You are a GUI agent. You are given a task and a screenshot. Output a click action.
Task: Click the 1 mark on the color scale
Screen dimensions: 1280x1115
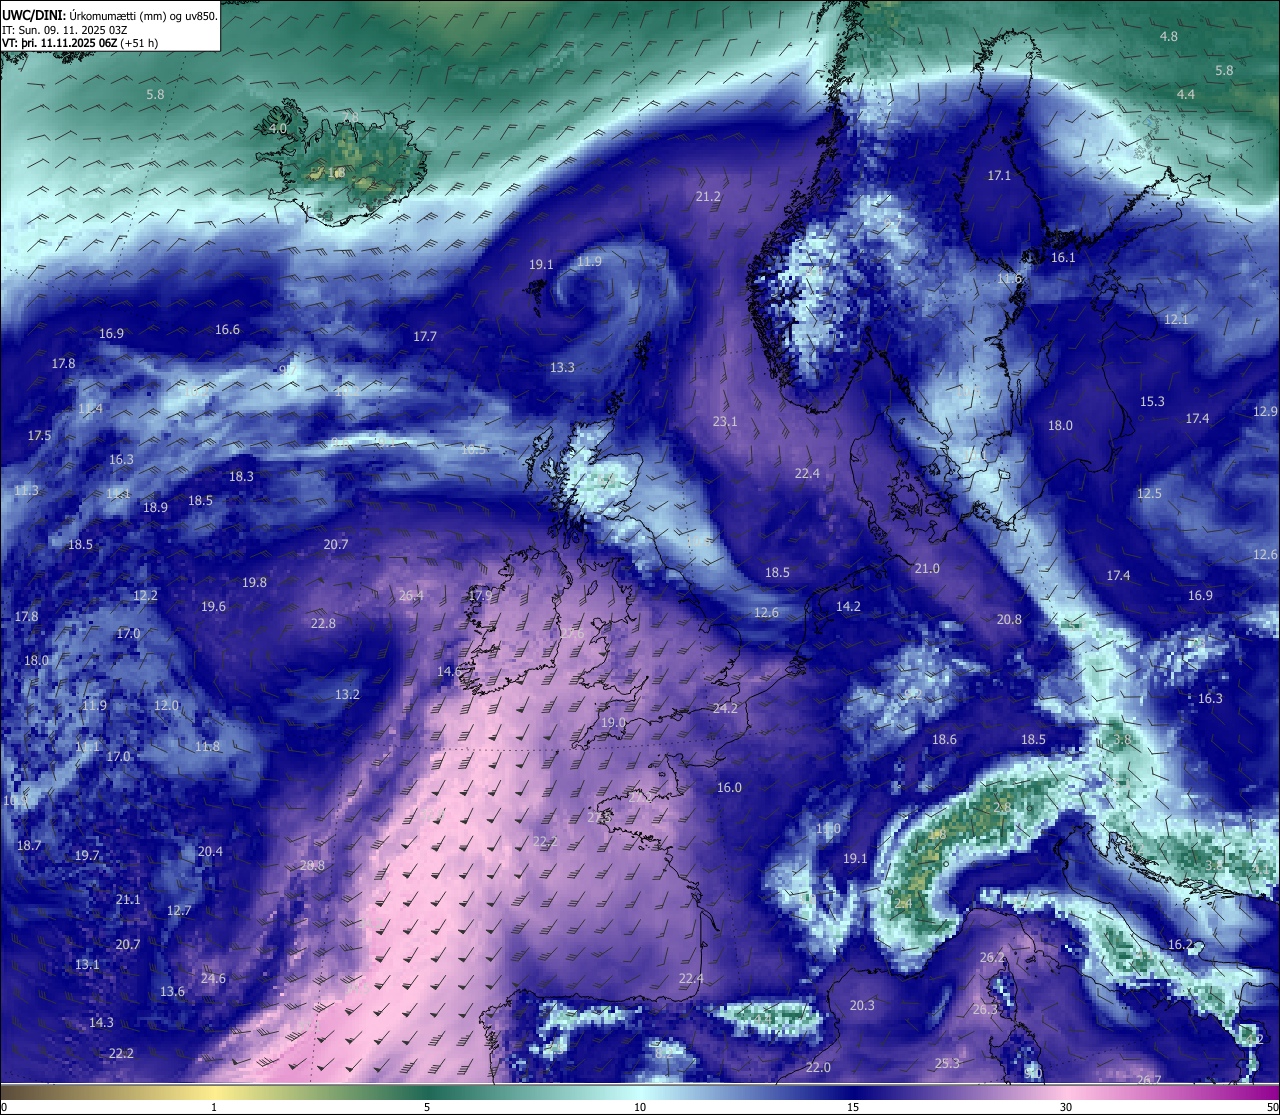[x=214, y=1107]
